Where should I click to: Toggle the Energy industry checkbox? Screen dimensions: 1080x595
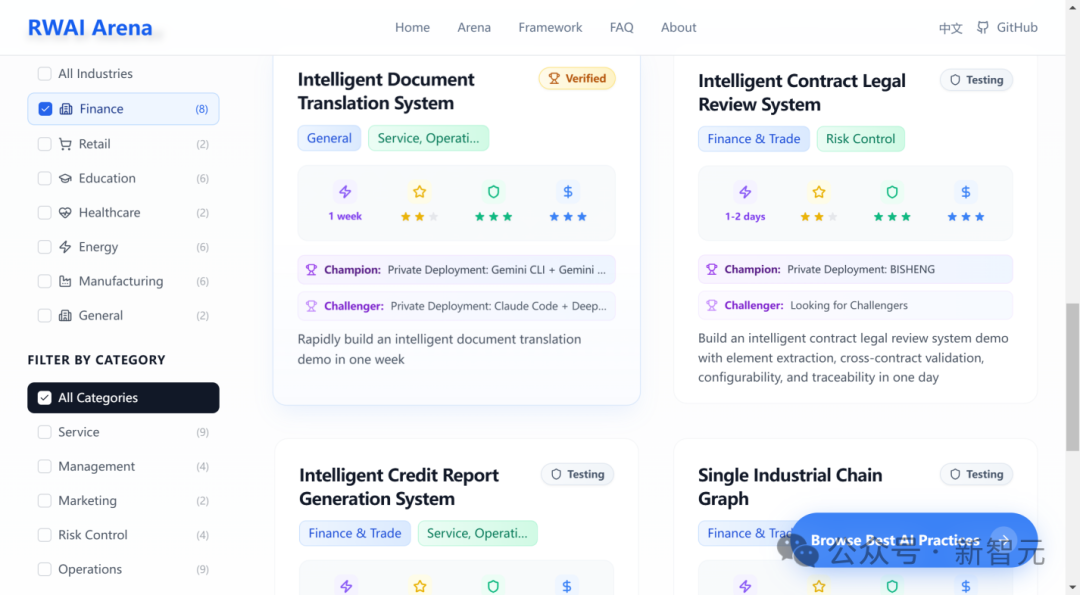[45, 247]
